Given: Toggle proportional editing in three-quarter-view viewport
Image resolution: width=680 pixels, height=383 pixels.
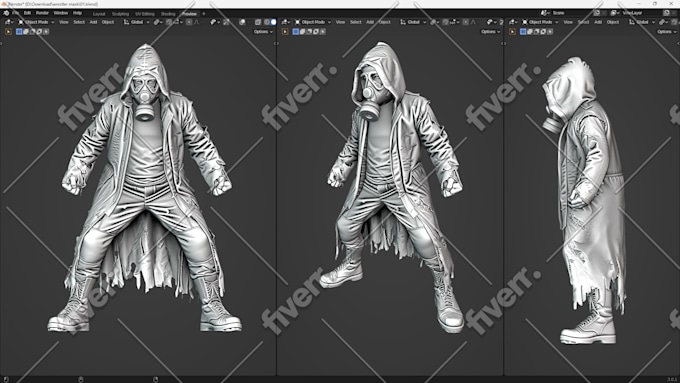Looking at the screenshot, I should tap(465, 22).
